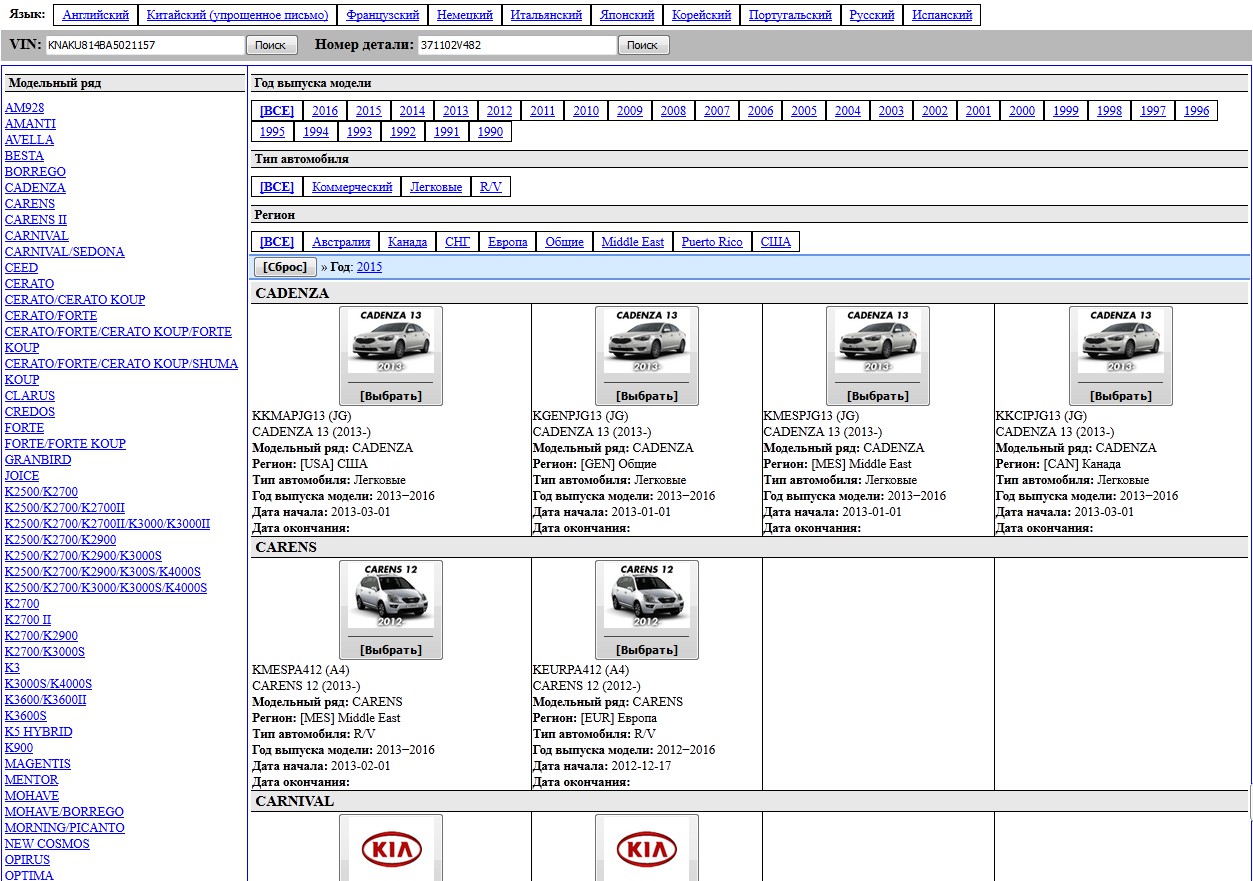Open MOHAVE/BORREGO in the model list

64,812
